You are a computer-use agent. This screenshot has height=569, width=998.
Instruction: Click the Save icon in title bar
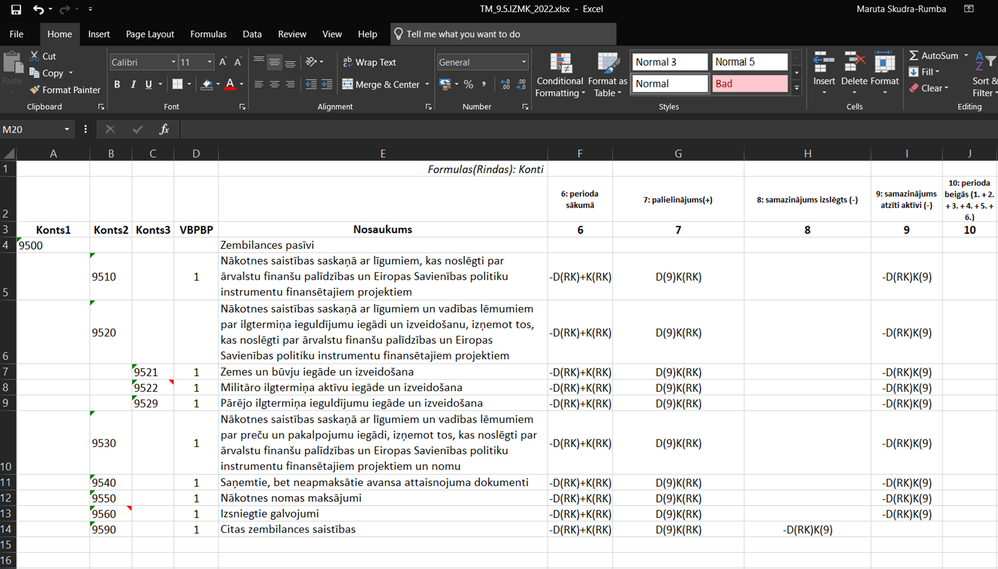(16, 9)
